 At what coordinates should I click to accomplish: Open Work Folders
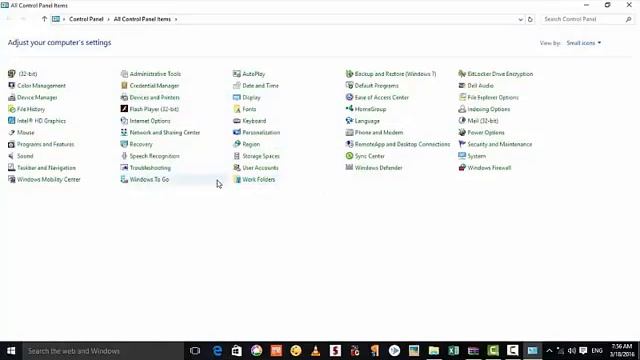pyautogui.click(x=259, y=180)
